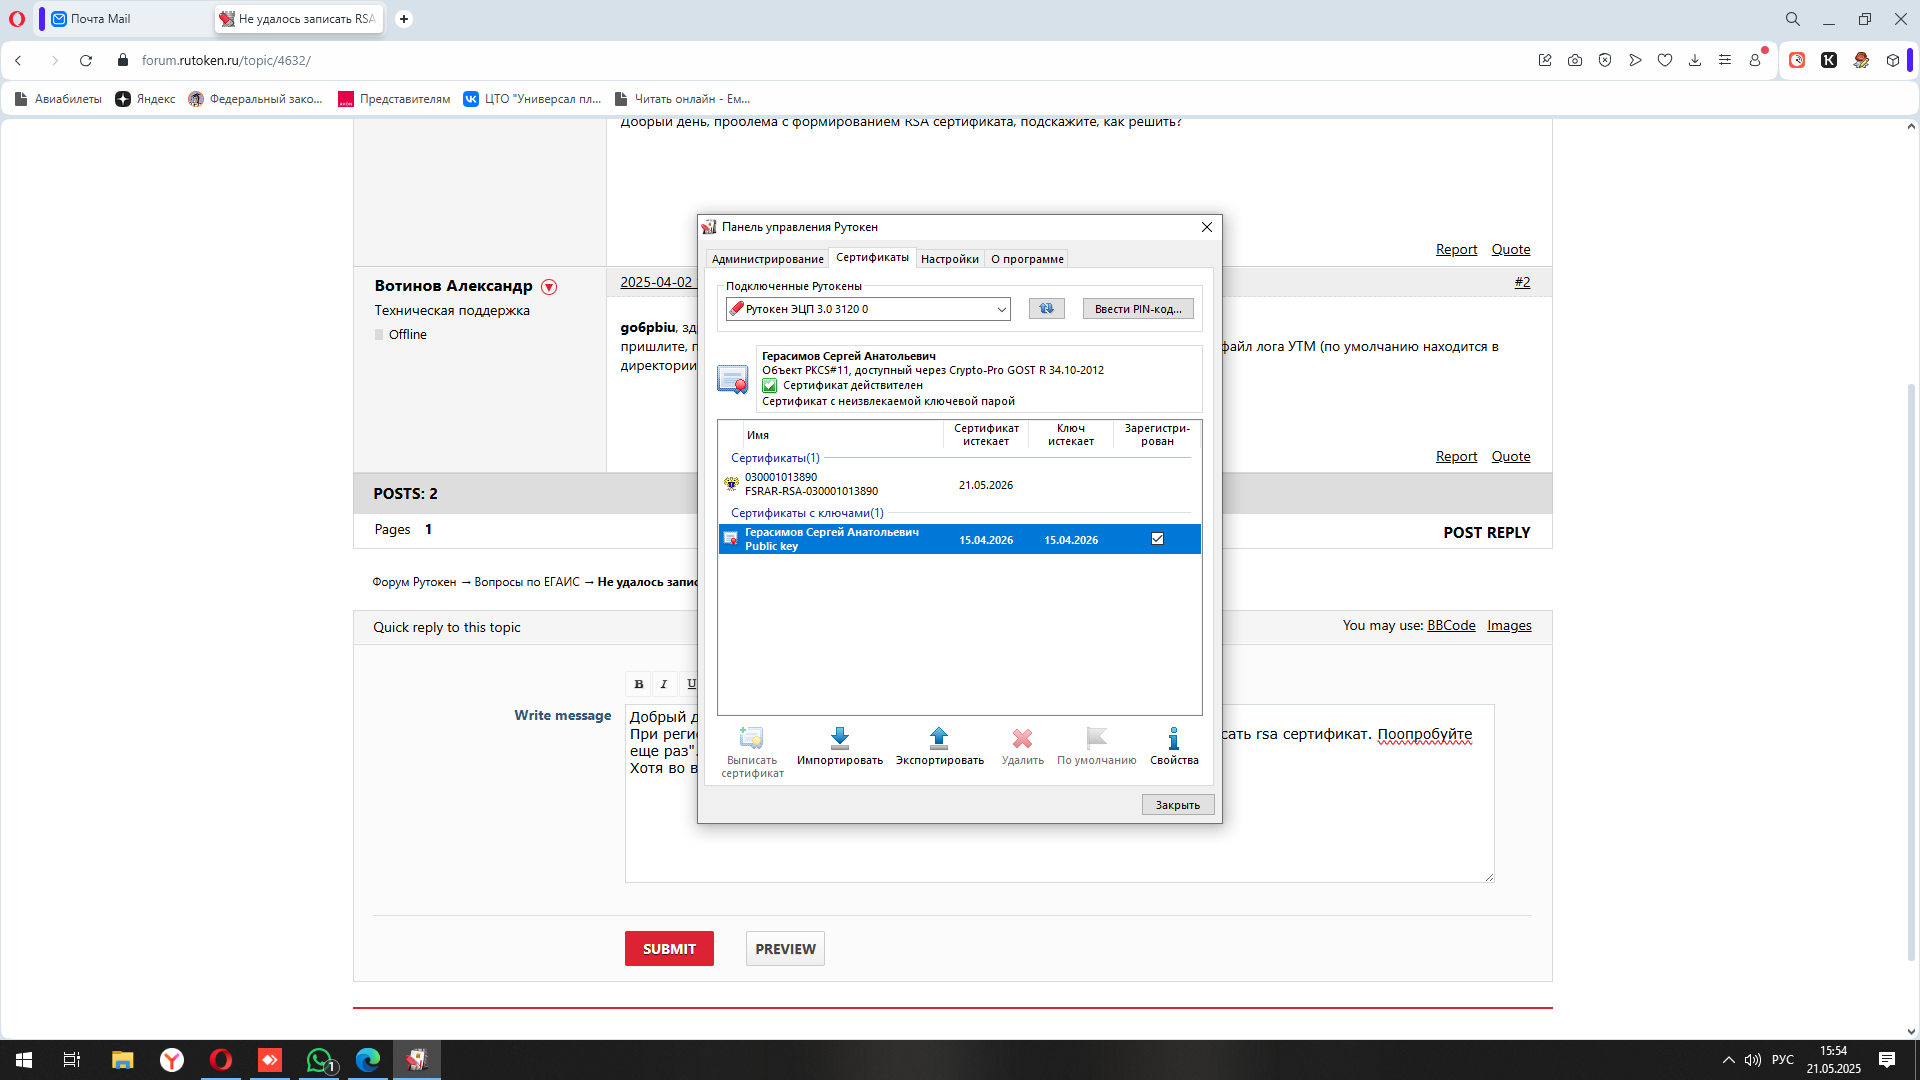This screenshot has height=1080, width=1920.
Task: Open Opera downloads icon
Action: pos(1695,60)
